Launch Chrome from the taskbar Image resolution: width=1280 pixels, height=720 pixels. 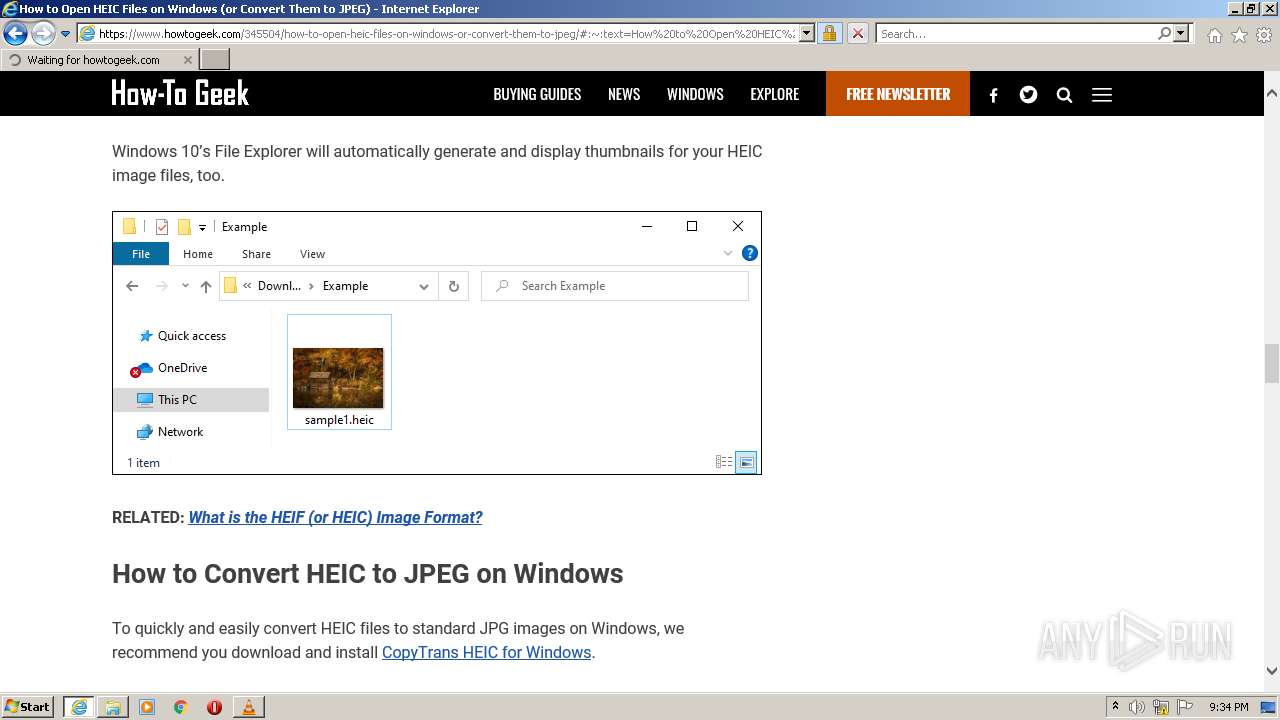[x=181, y=707]
